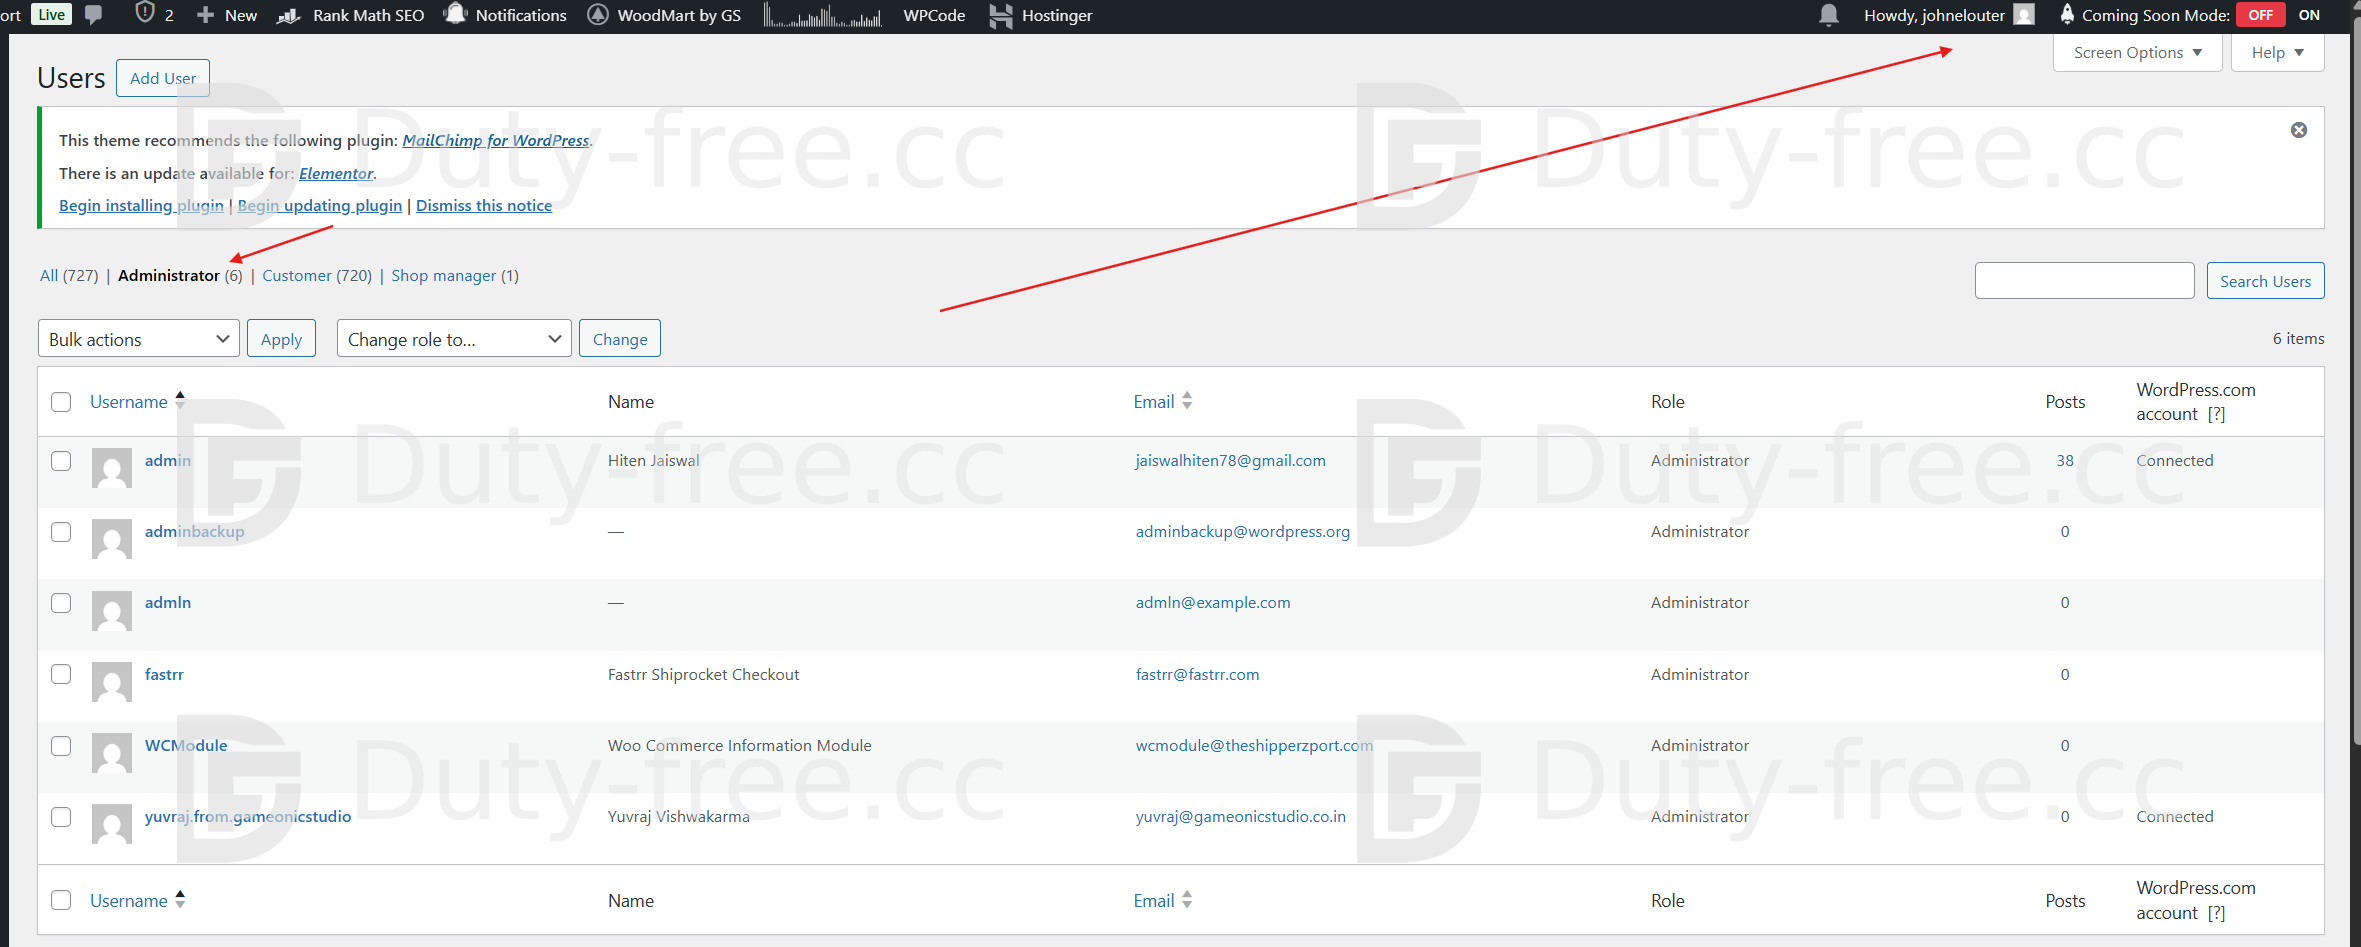This screenshot has height=947, width=2361.
Task: Expand the Screen Options panel
Action: point(2137,53)
